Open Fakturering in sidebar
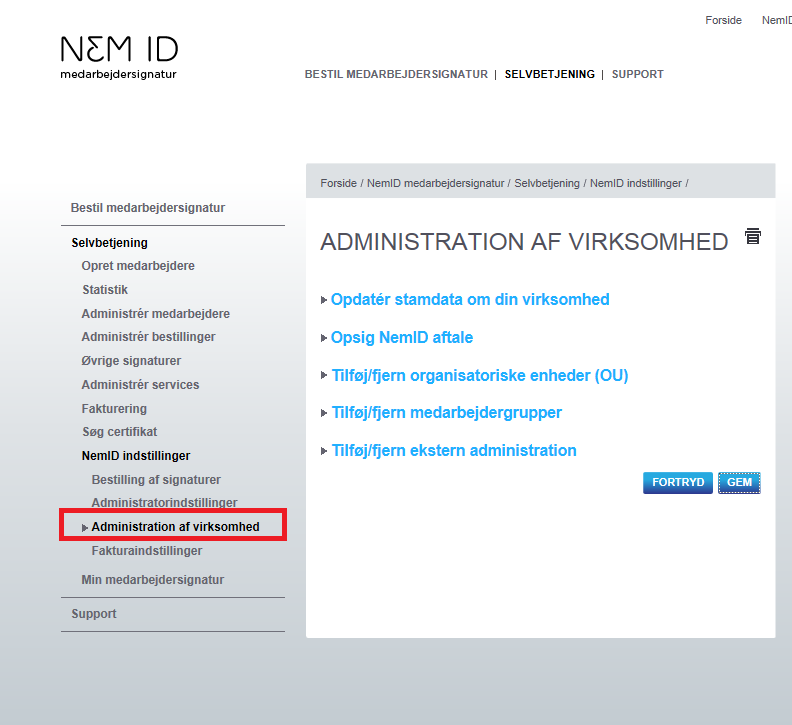This screenshot has width=792, height=725. (114, 409)
